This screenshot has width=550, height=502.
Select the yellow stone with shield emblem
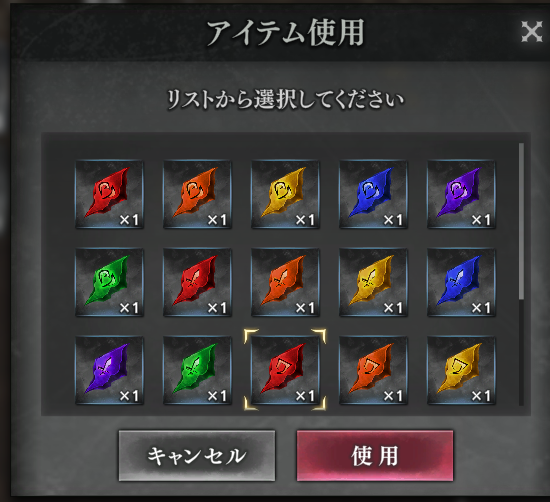[462, 370]
